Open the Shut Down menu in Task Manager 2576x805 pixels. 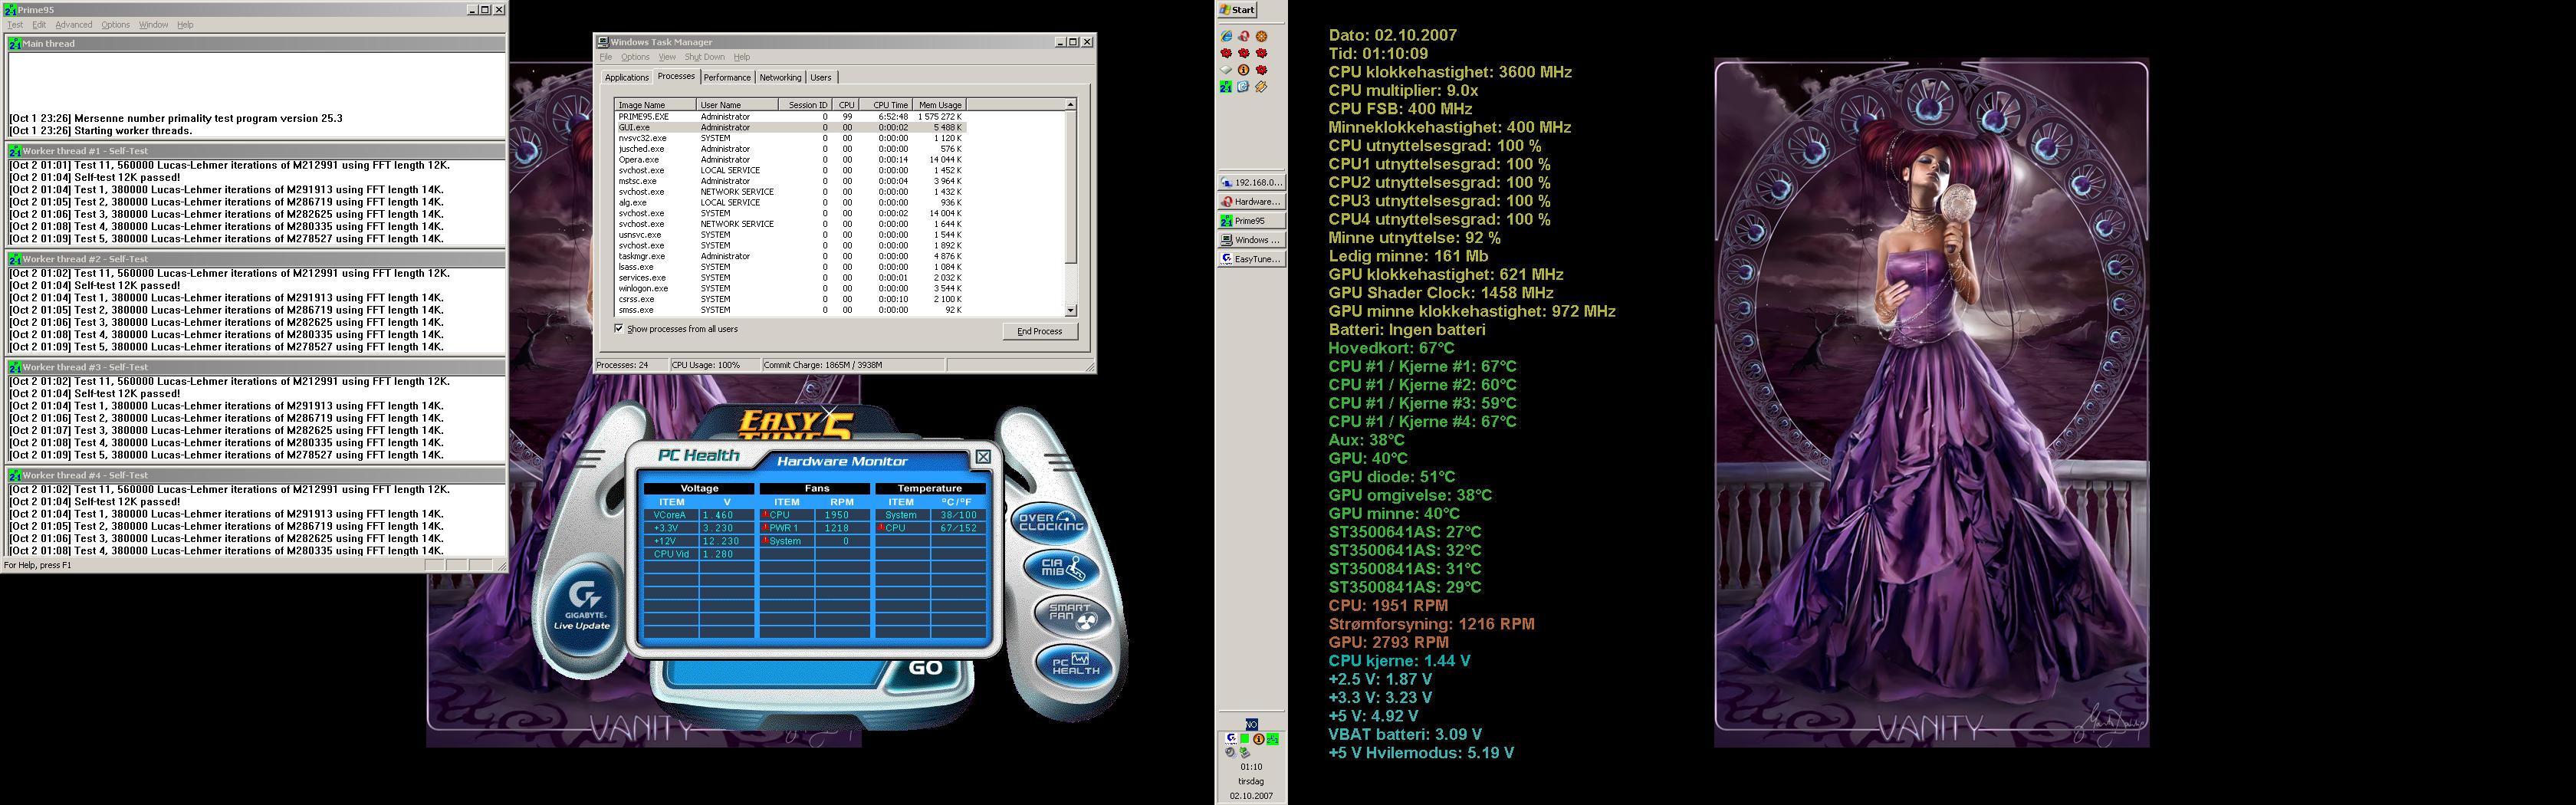point(705,57)
